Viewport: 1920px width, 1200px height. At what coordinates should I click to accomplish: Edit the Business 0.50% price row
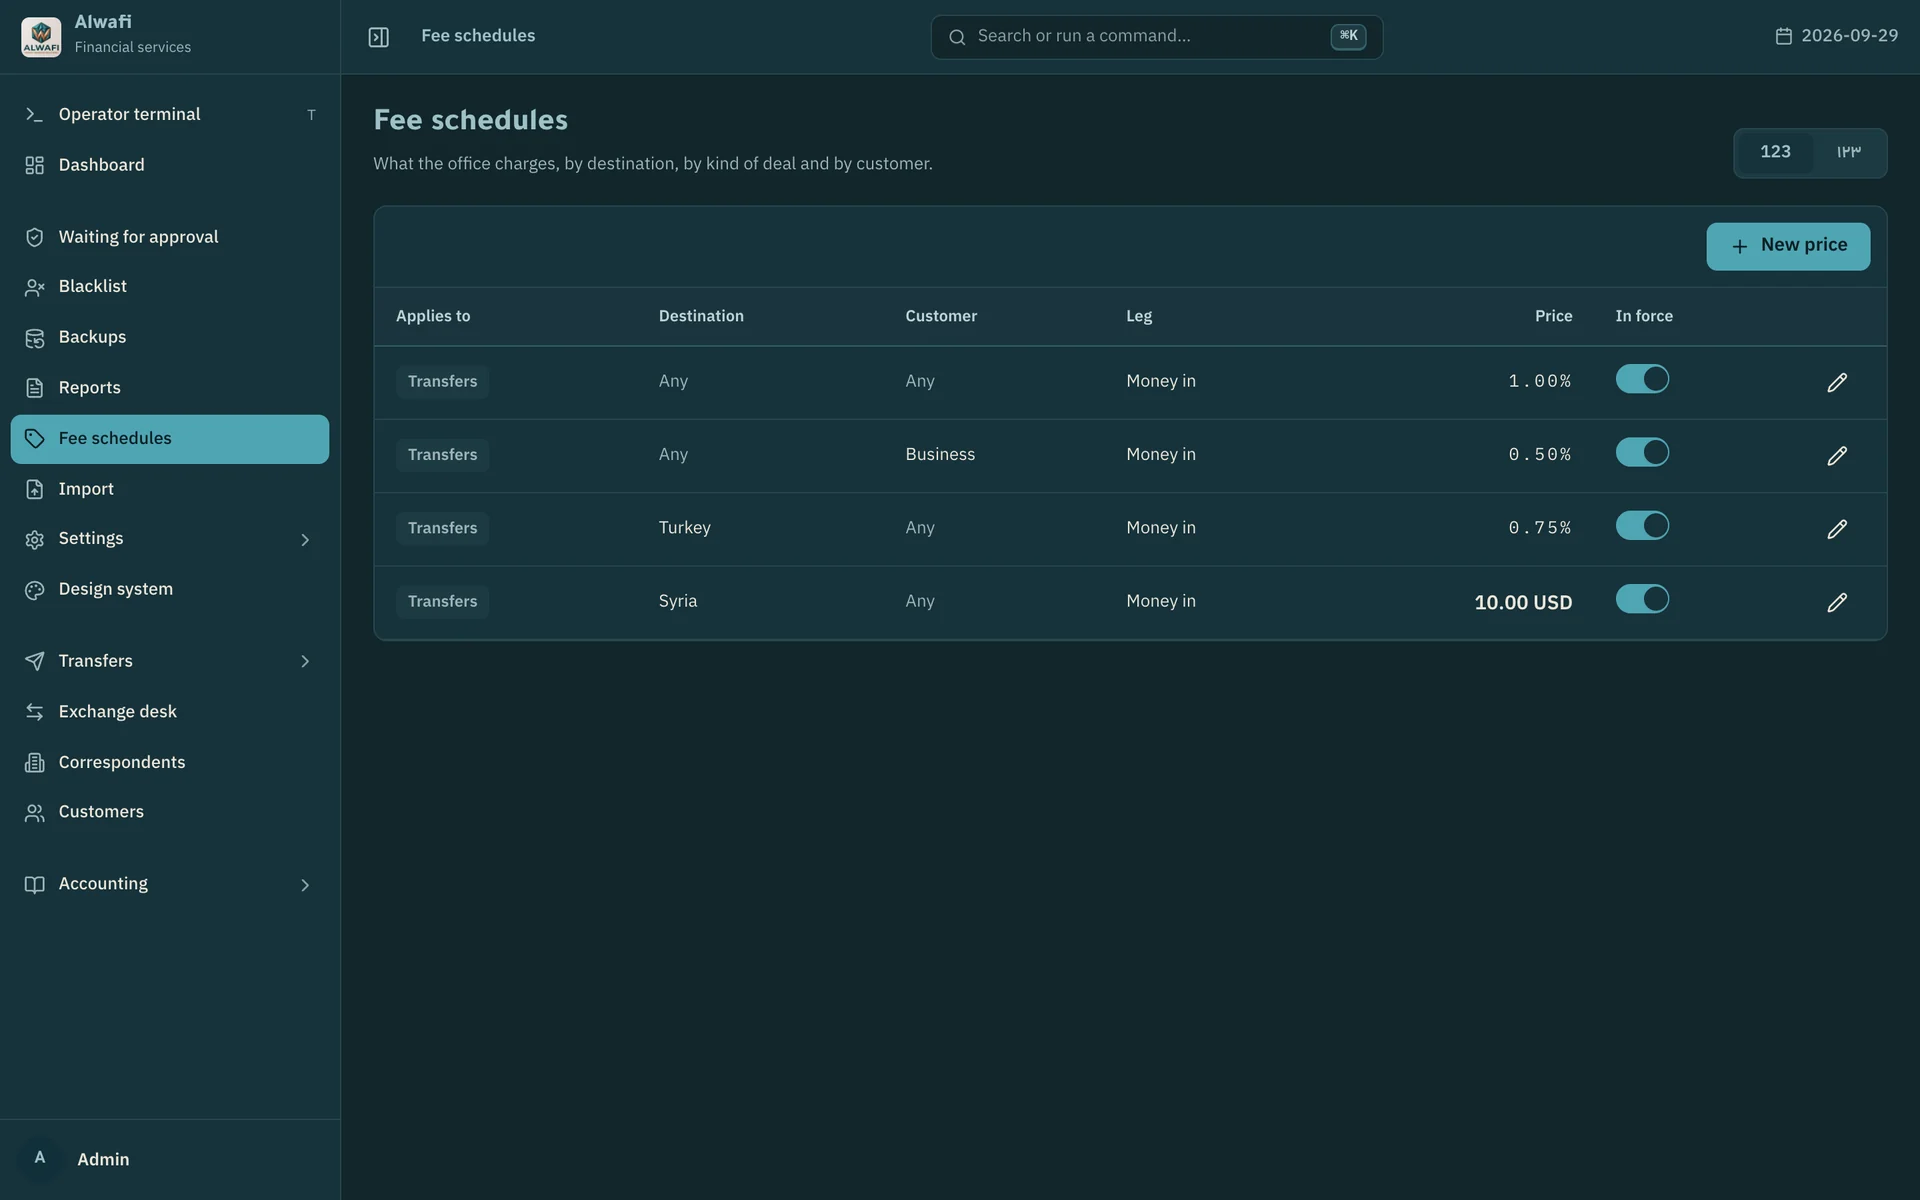pyautogui.click(x=1837, y=456)
